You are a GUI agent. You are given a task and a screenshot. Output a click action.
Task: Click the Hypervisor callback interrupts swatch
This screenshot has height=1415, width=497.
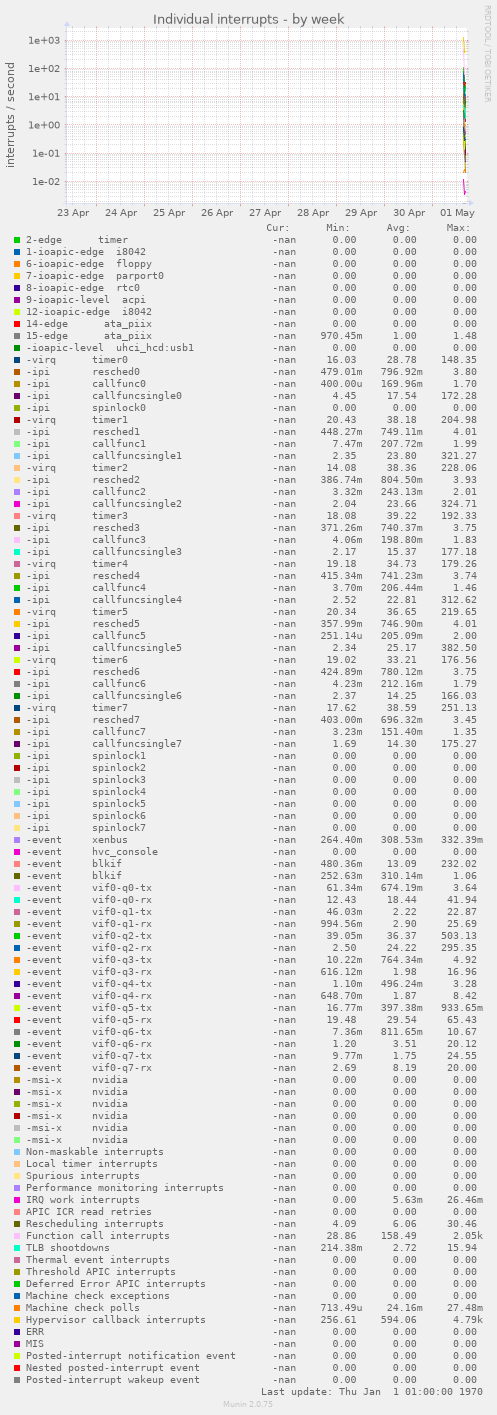click(17, 1320)
